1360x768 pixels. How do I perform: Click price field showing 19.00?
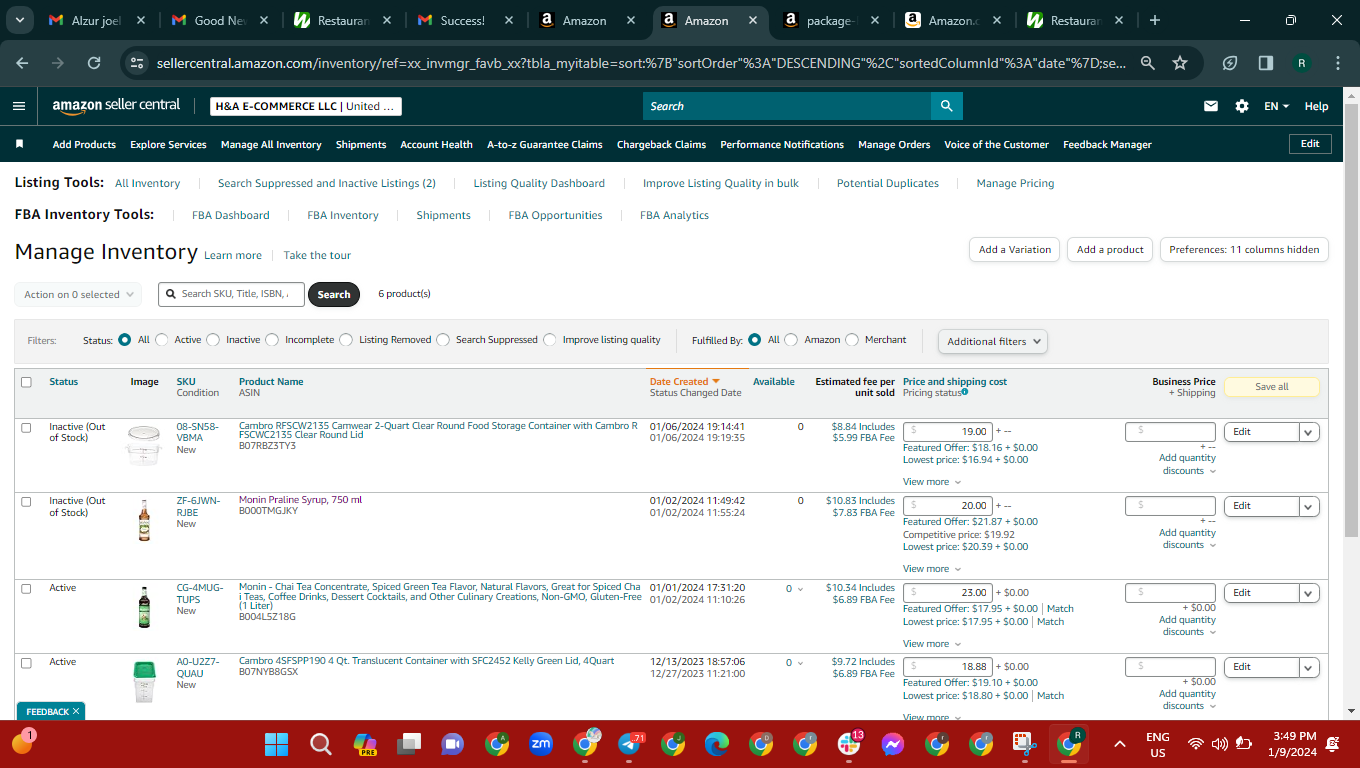click(x=947, y=432)
